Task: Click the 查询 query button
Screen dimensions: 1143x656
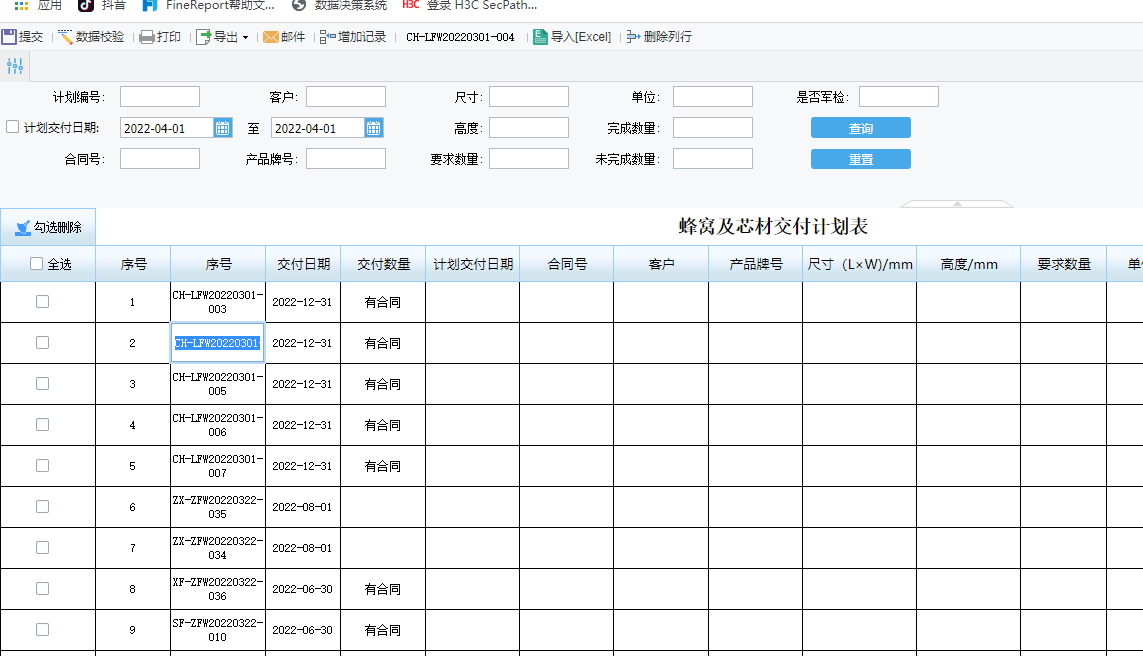Action: 860,128
